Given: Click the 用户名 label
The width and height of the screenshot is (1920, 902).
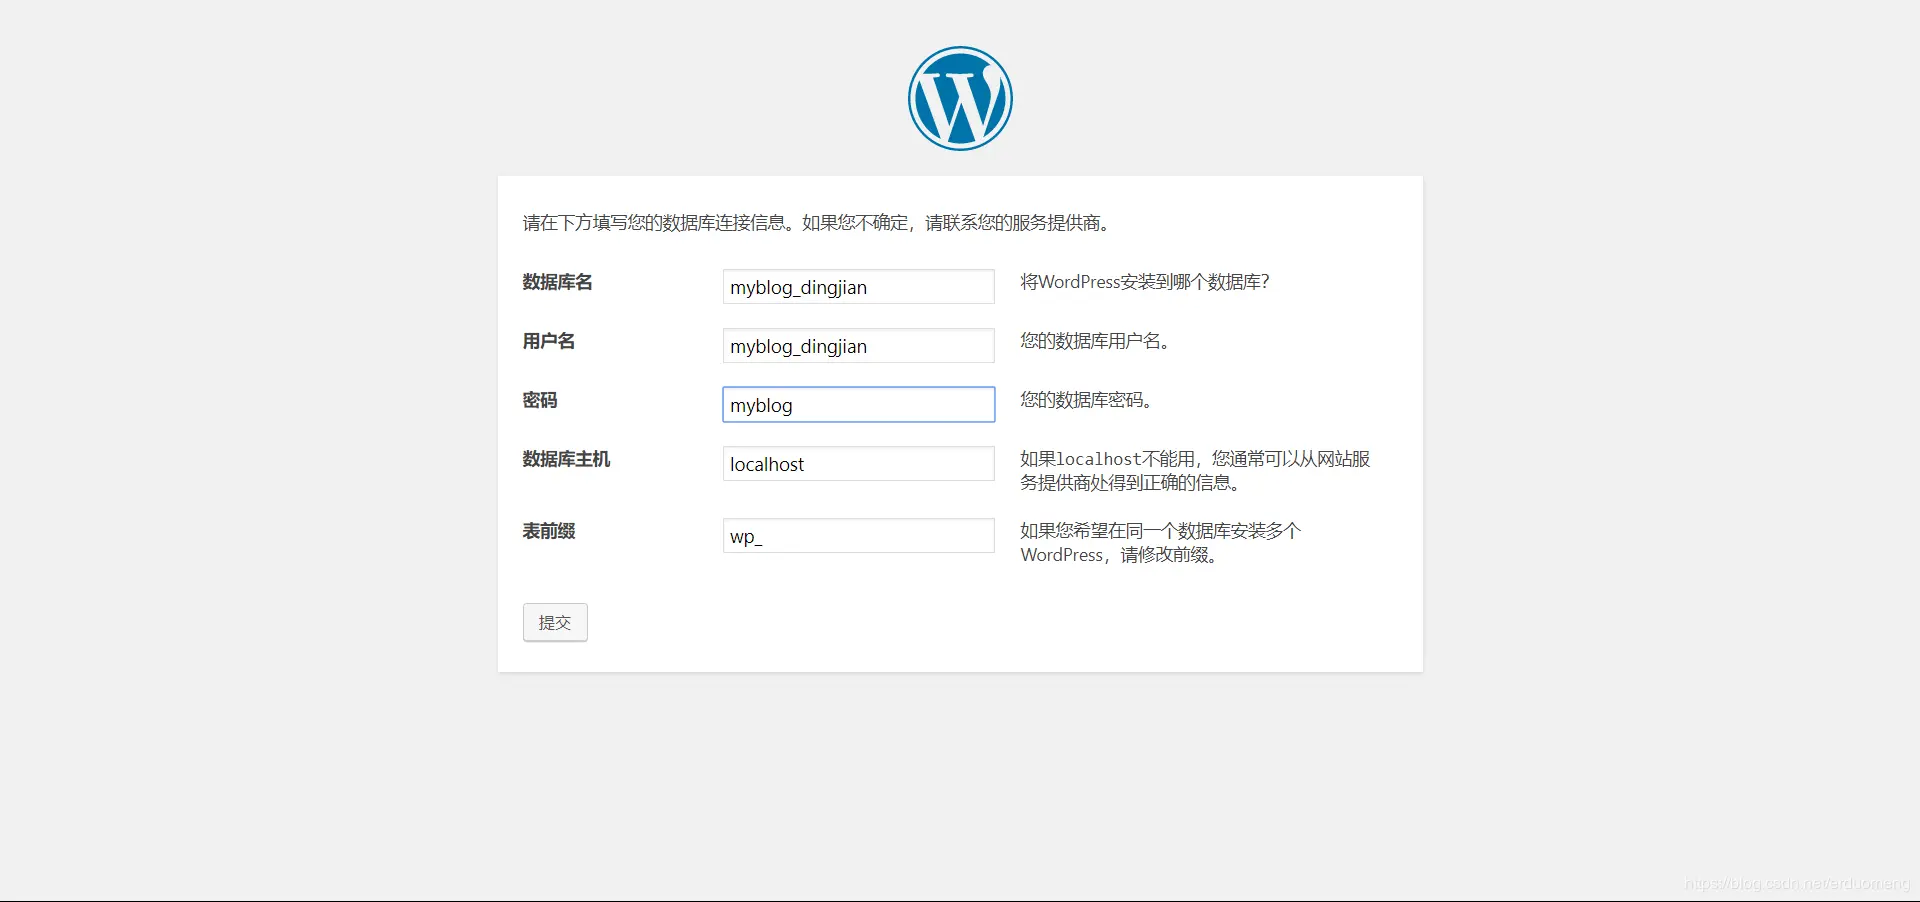Looking at the screenshot, I should coord(548,341).
